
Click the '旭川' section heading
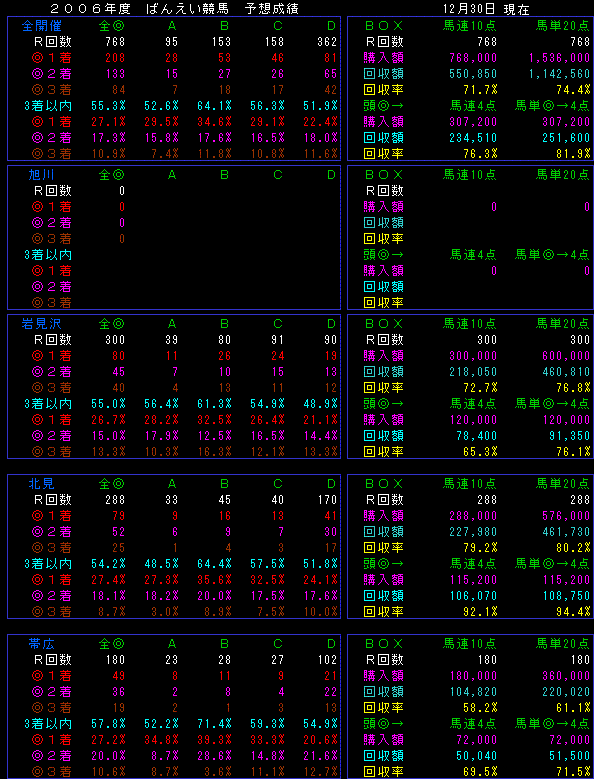coord(42,174)
